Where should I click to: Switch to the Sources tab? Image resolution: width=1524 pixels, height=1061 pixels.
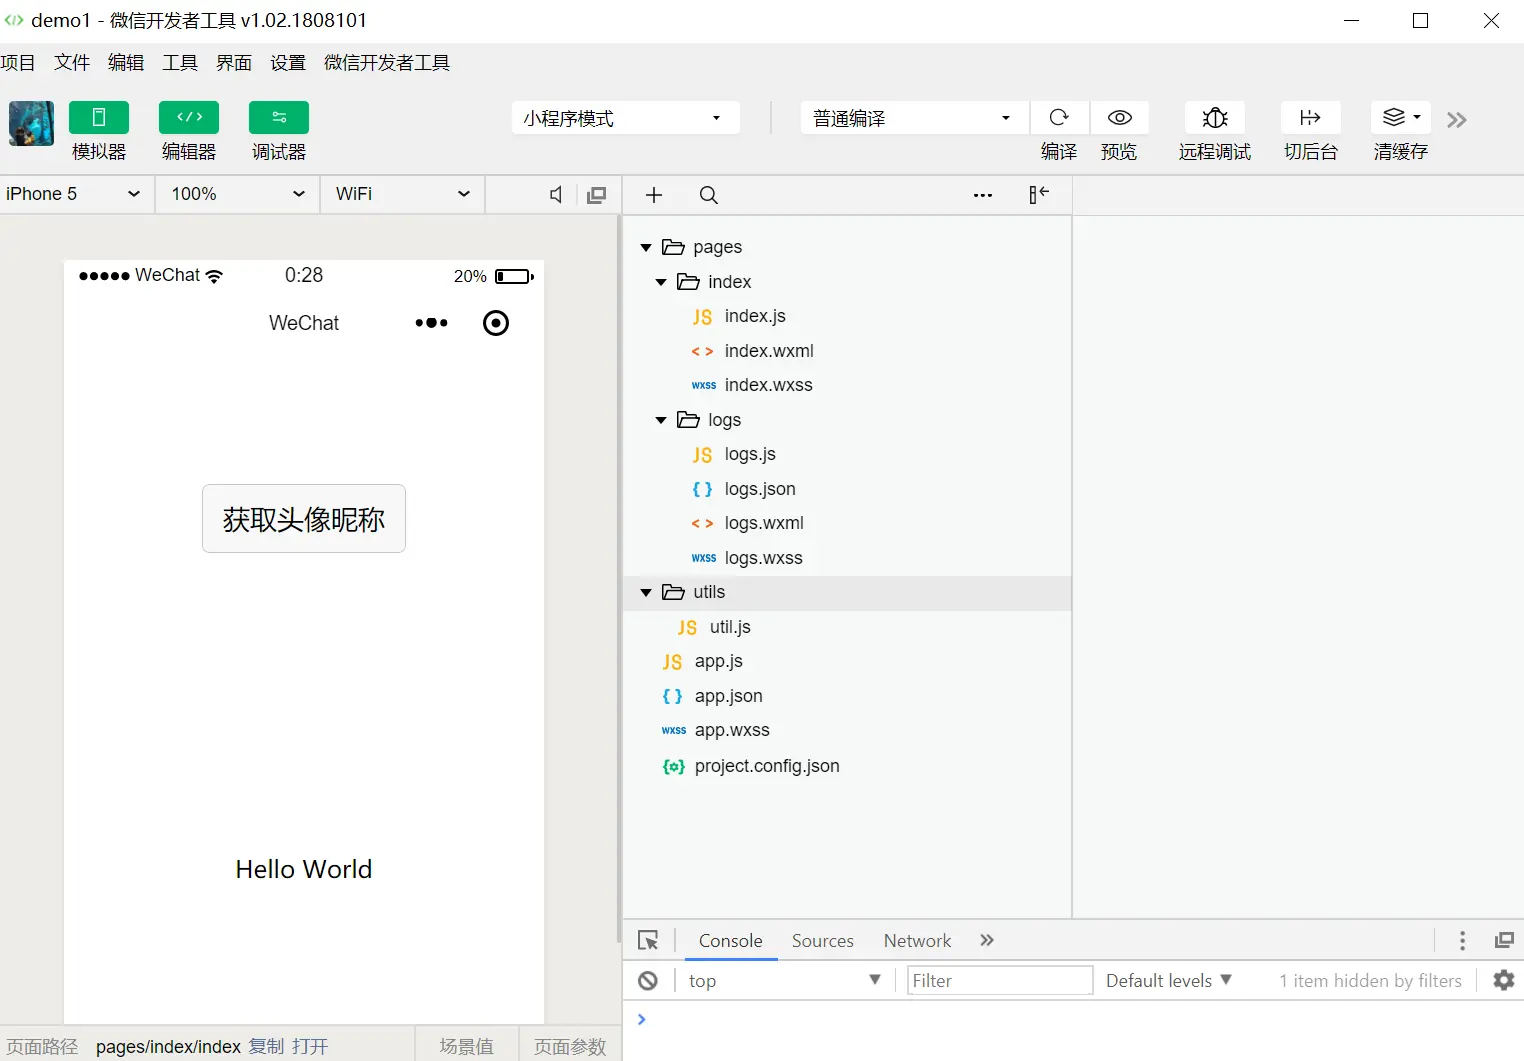823,941
